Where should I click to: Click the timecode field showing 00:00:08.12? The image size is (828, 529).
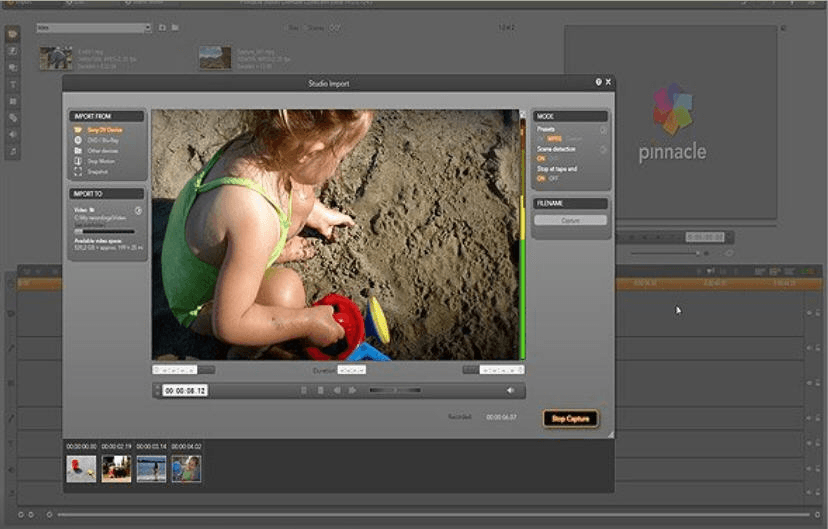click(185, 390)
